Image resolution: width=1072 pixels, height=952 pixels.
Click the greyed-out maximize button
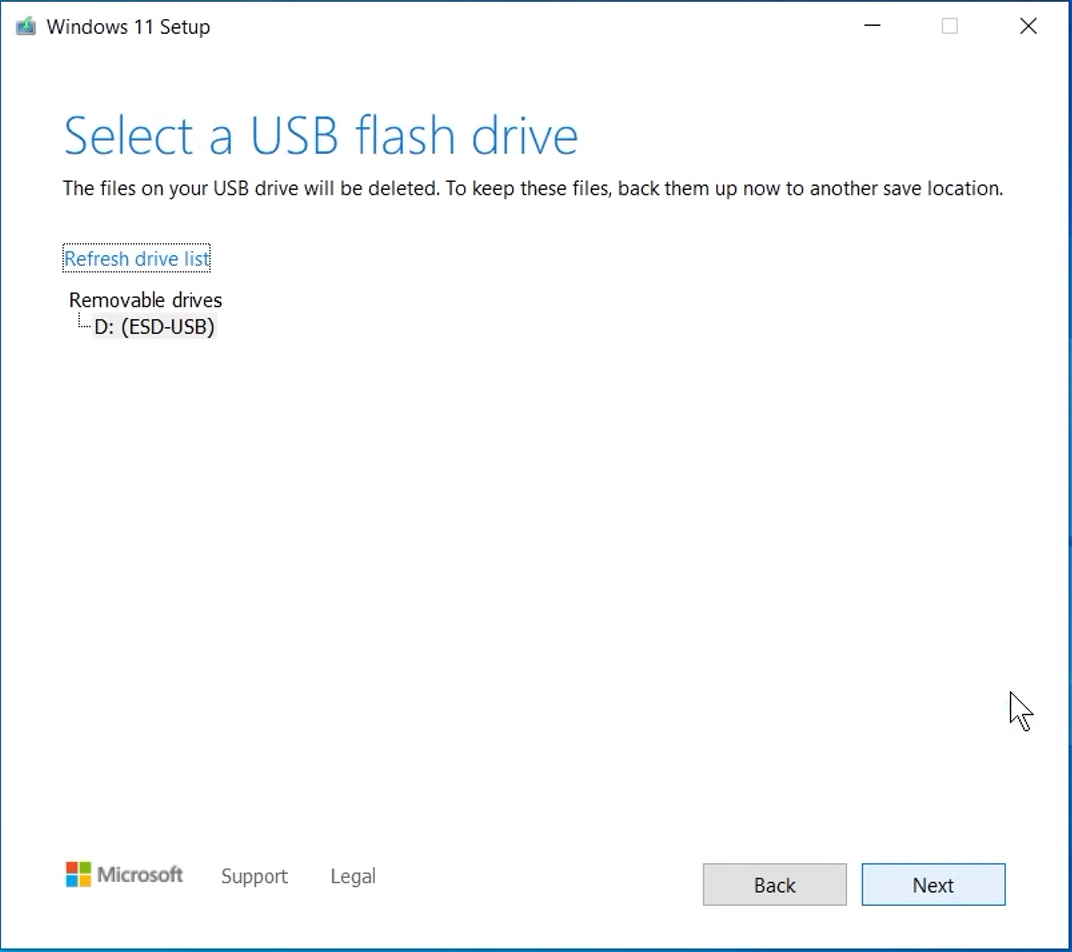click(950, 27)
